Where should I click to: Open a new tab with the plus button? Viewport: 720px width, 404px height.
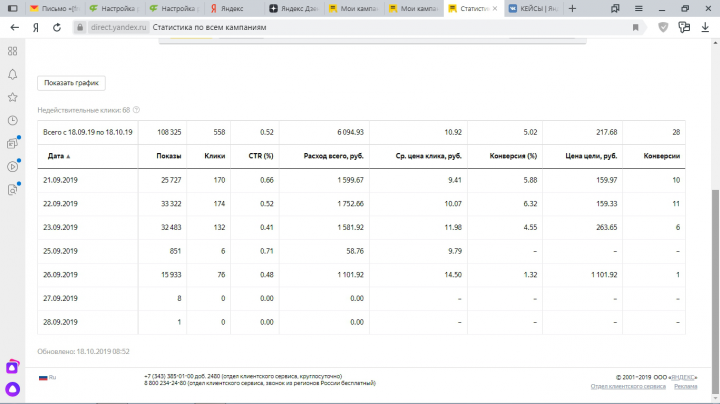pos(572,8)
